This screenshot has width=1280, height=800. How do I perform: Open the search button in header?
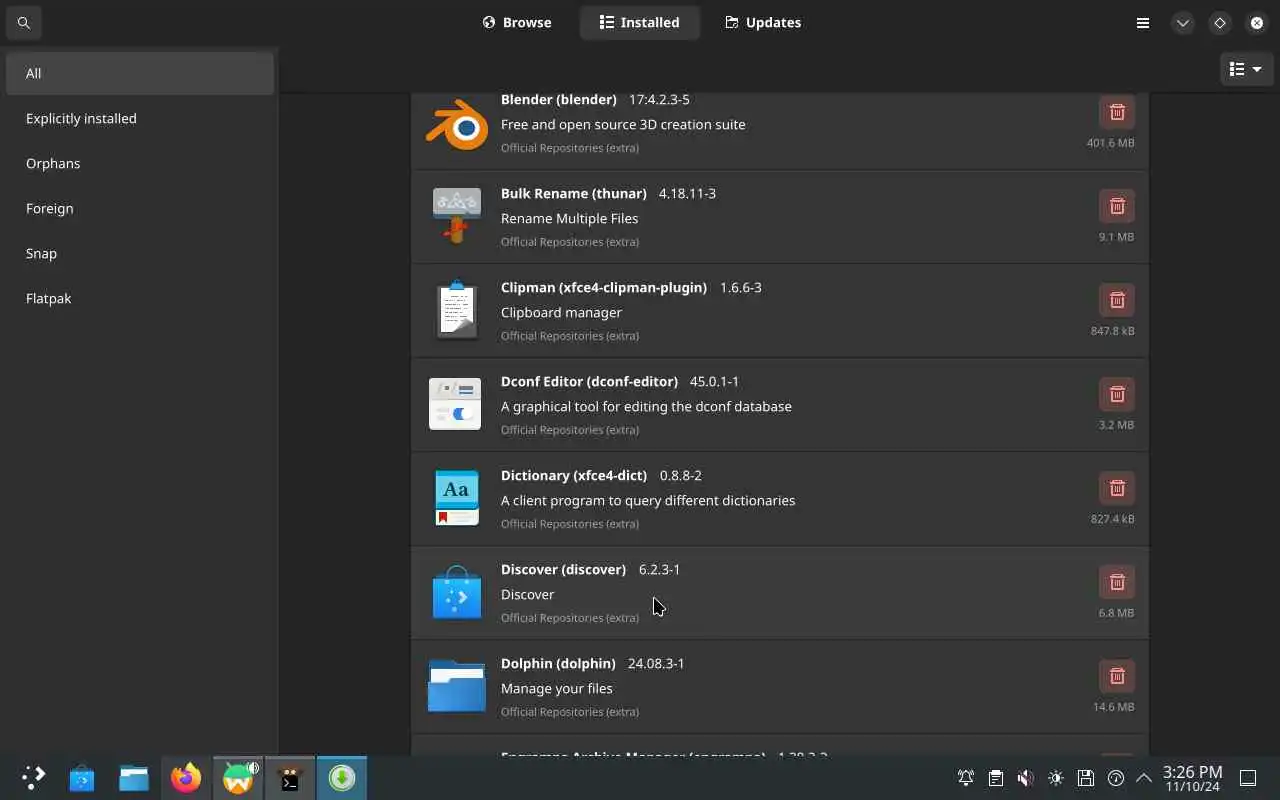coord(24,22)
